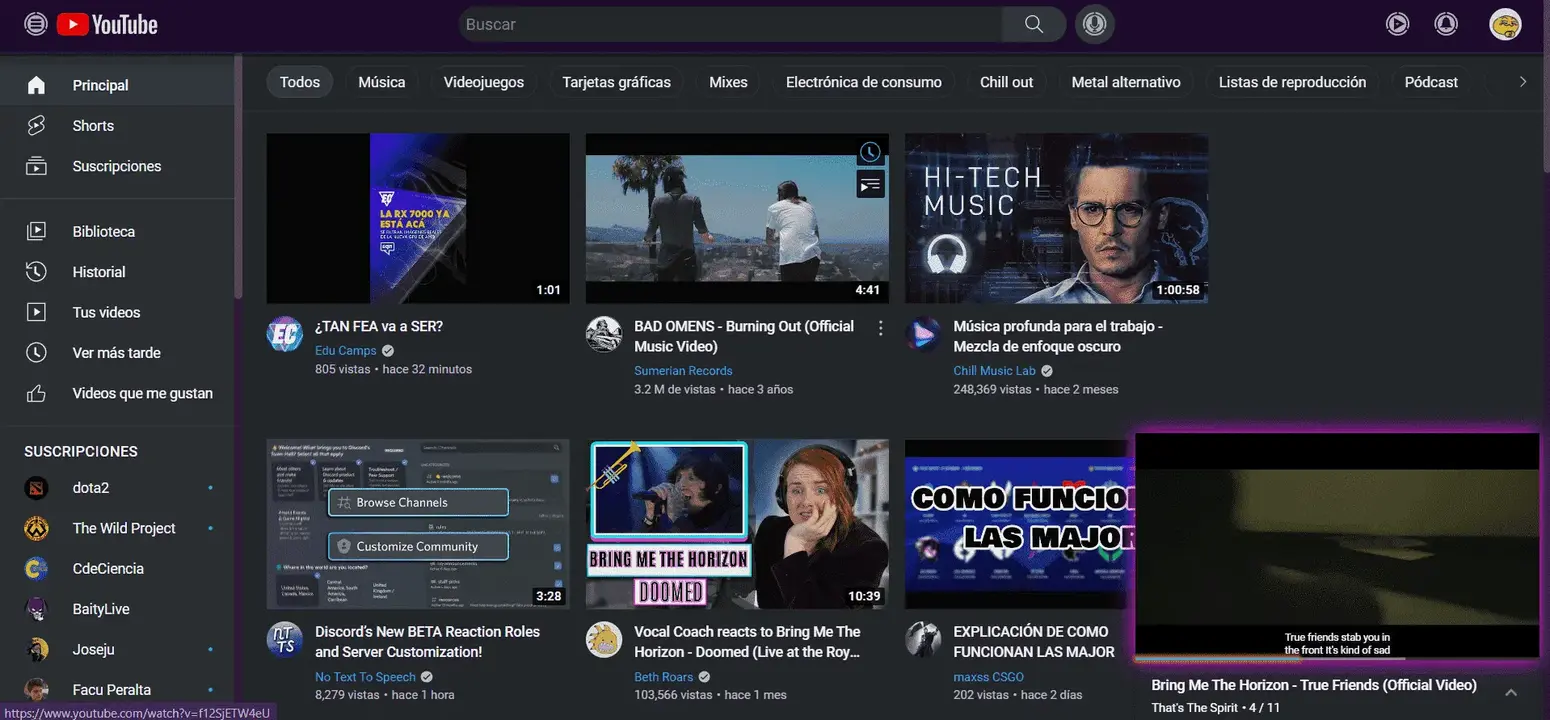Open Bring Me The Horizon Doomed thumbnail
Viewport: 1550px width, 720px height.
pyautogui.click(x=737, y=524)
